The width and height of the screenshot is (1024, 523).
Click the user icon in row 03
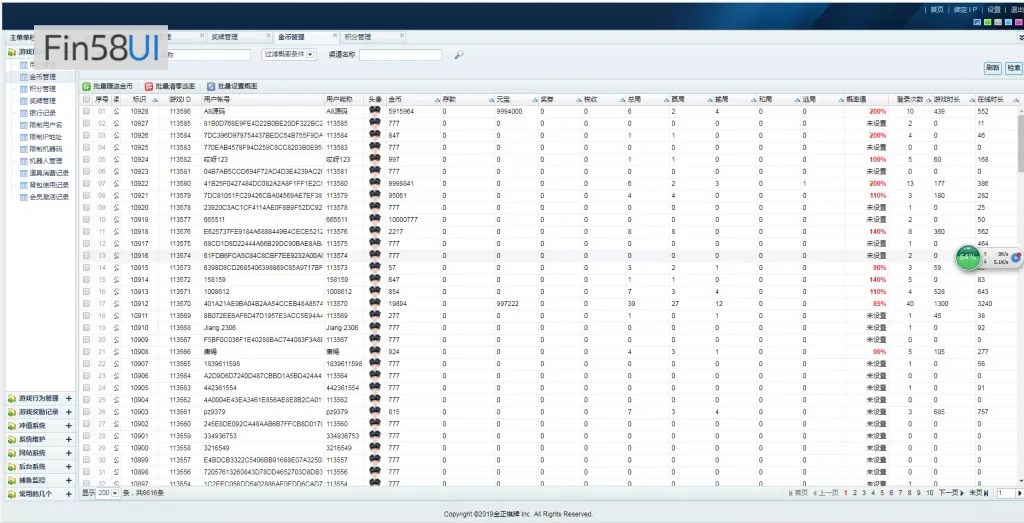point(116,135)
